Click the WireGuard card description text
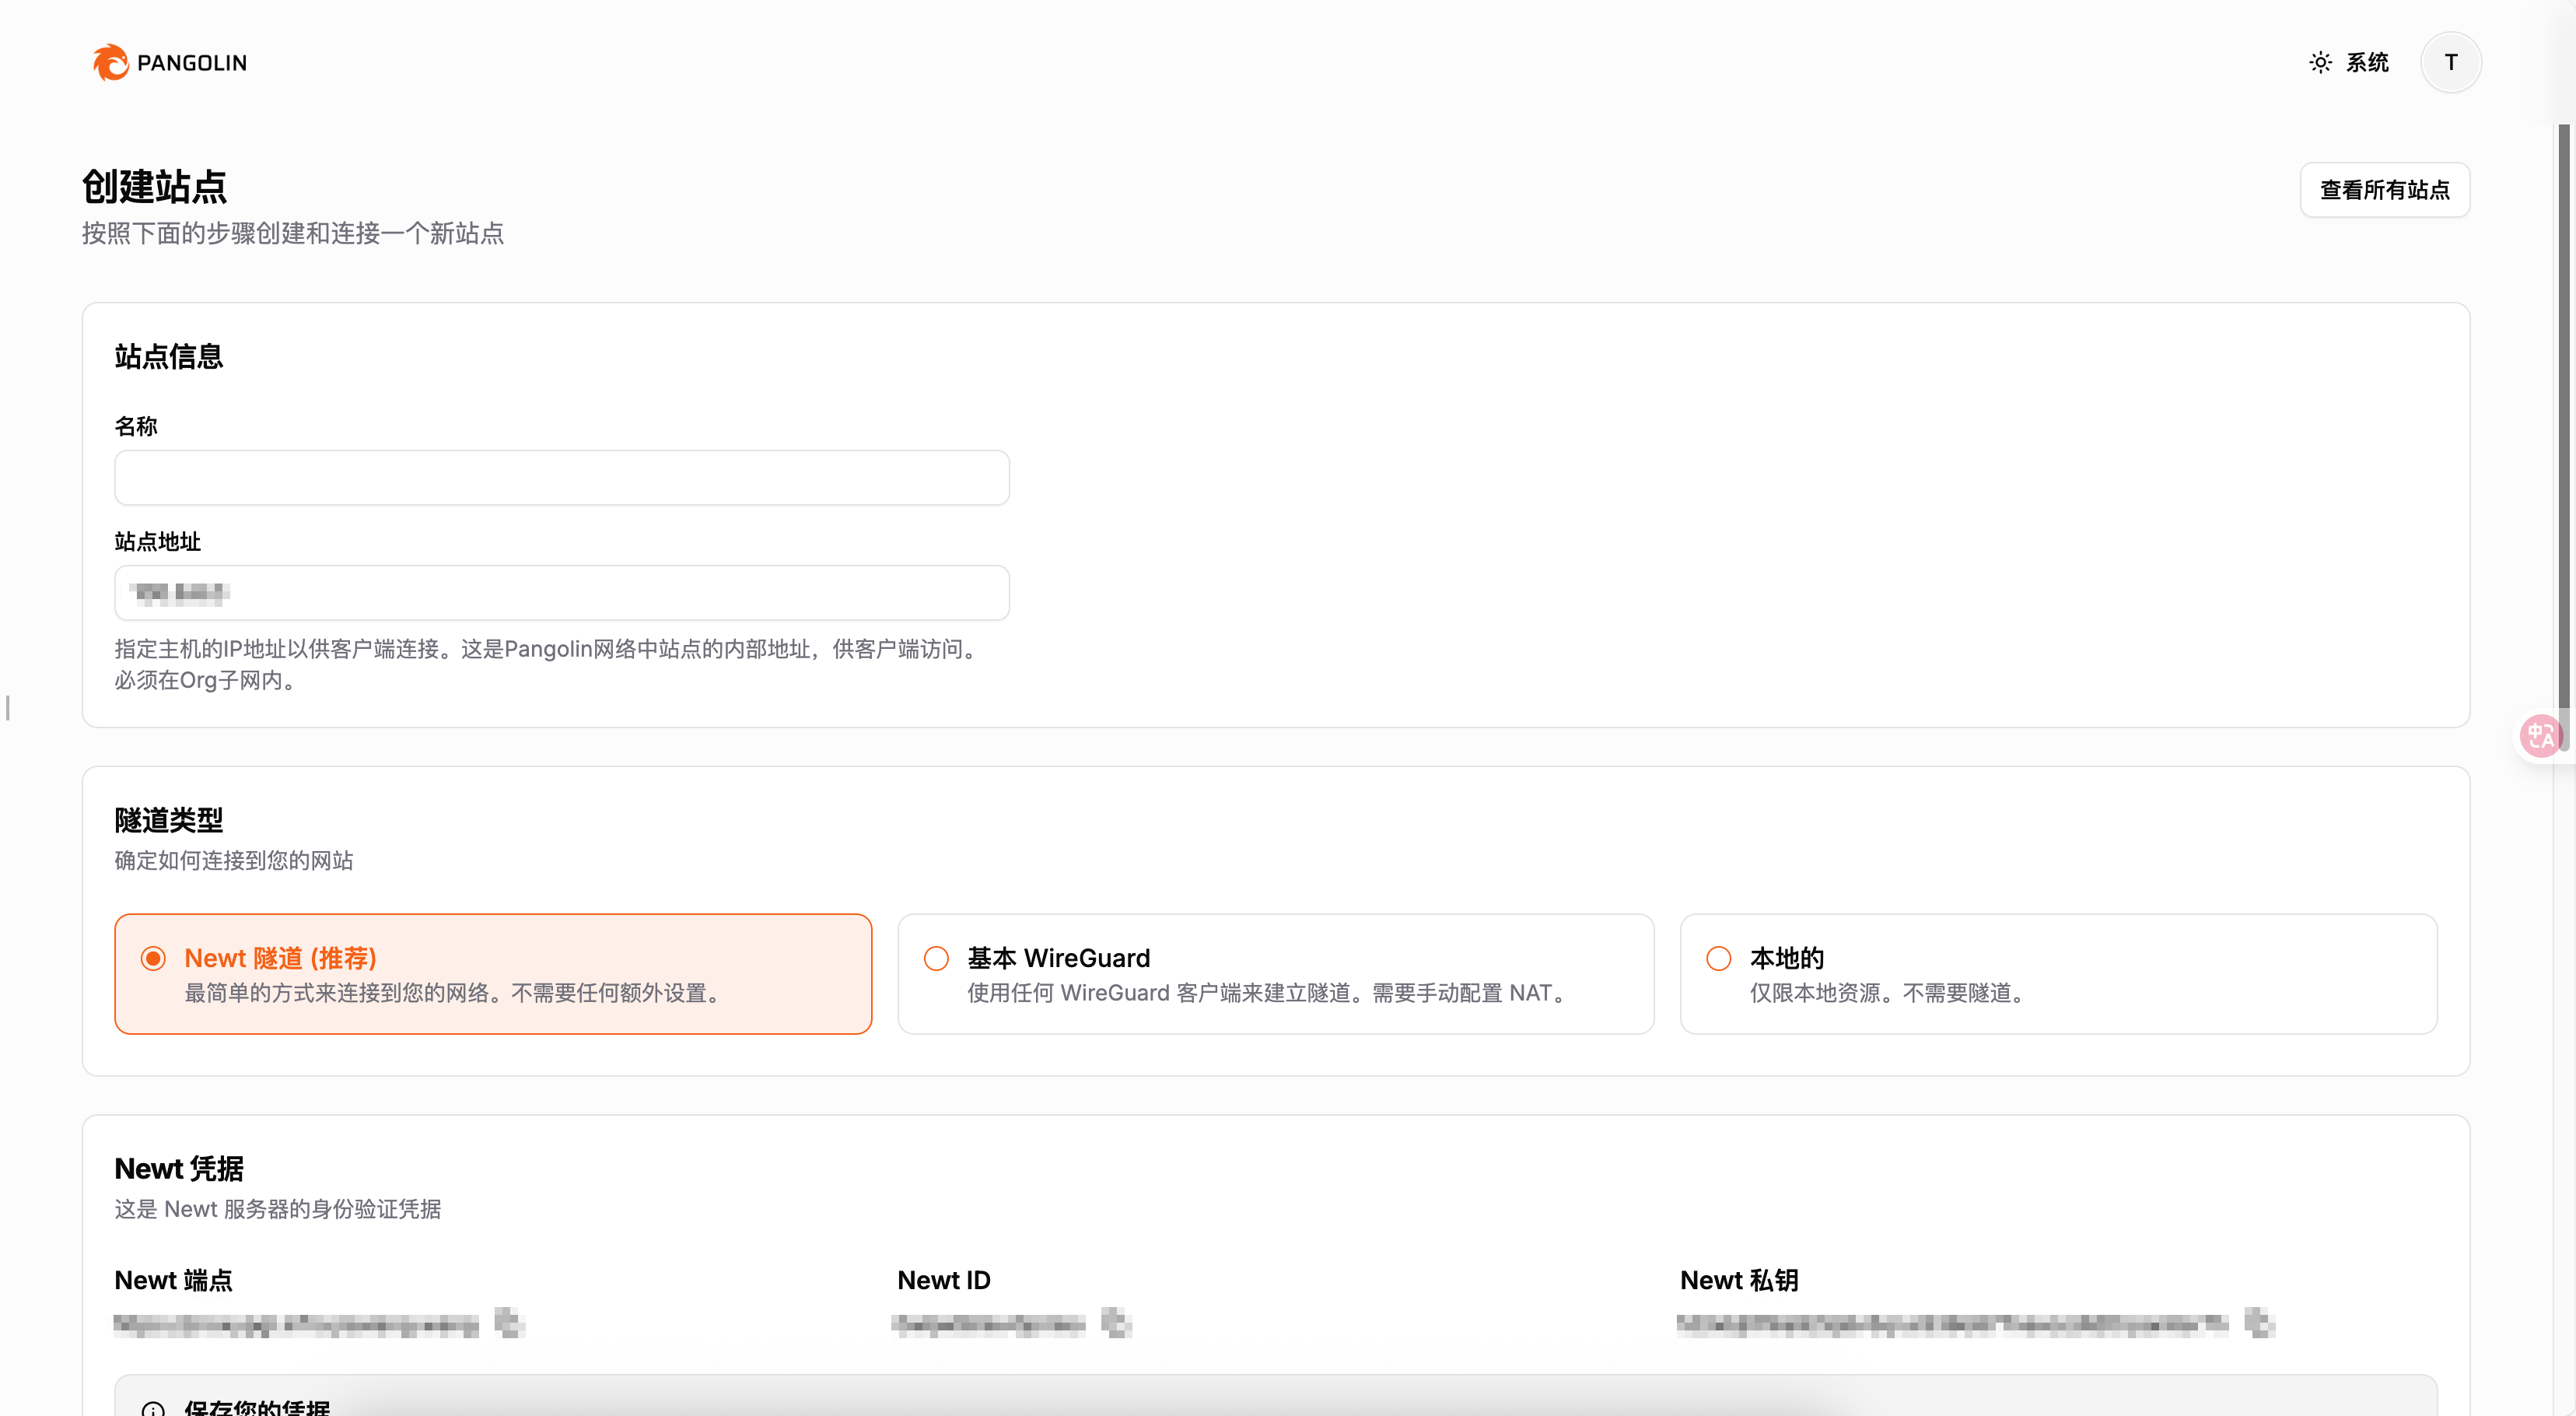Screen dimensions: 2576x1416 coord(1268,993)
